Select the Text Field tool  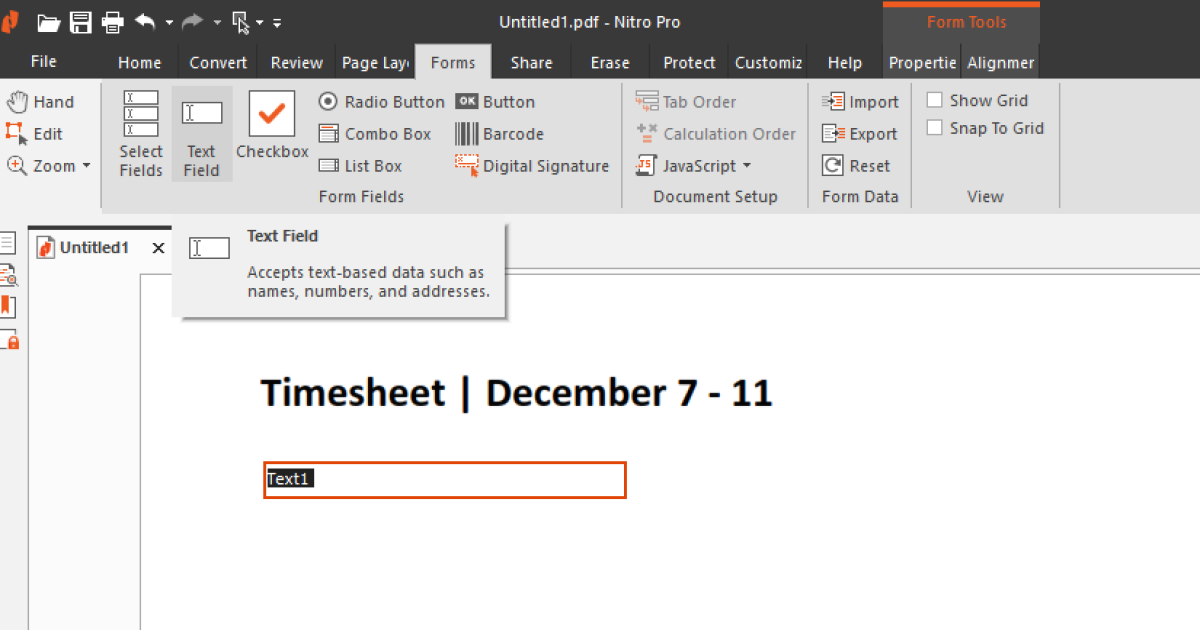coord(201,133)
